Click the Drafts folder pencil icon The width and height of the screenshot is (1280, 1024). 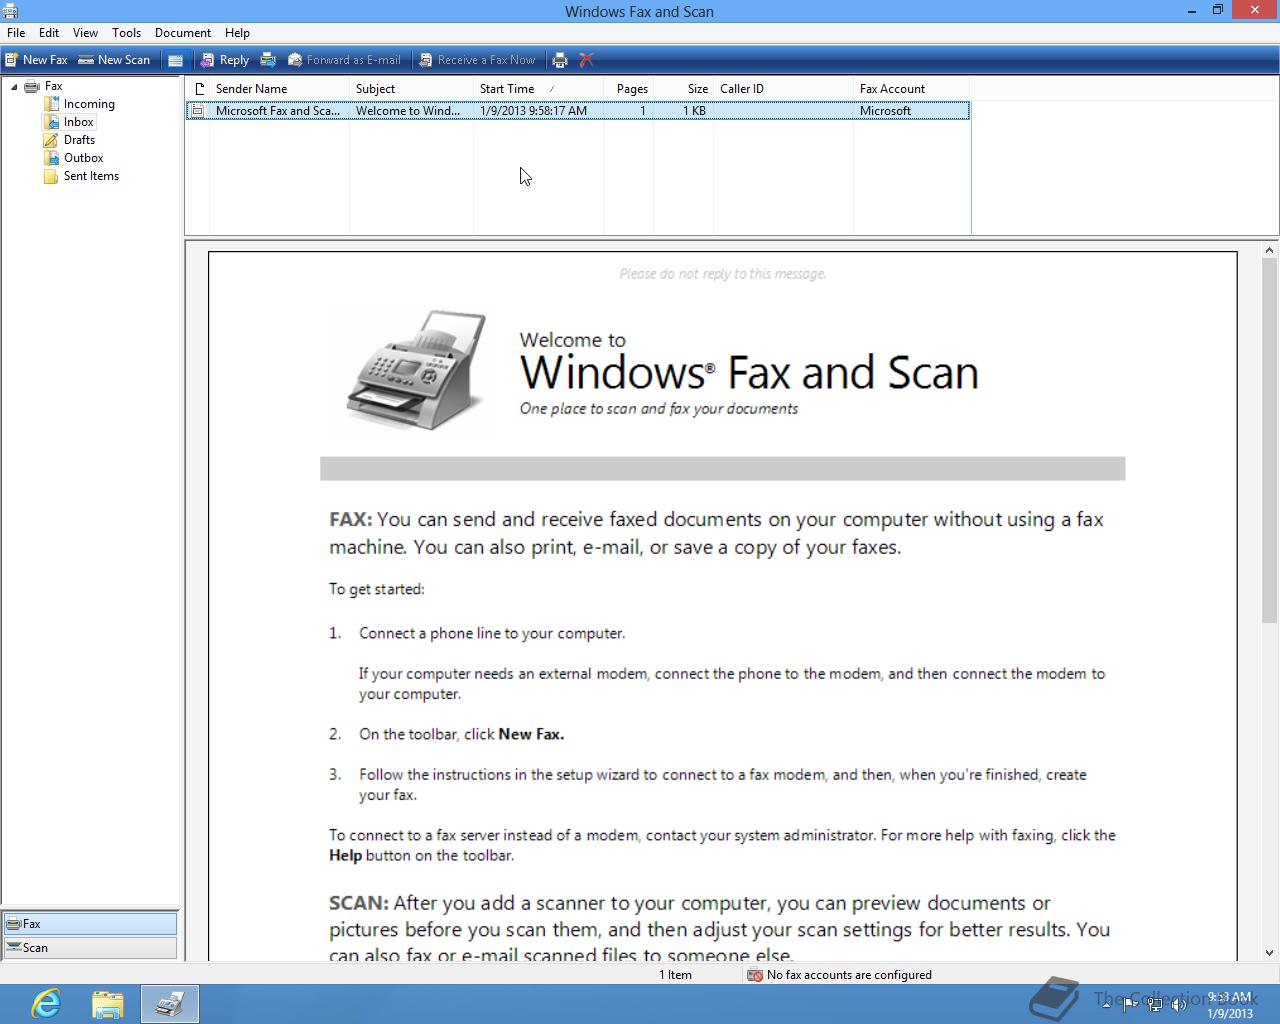click(51, 140)
